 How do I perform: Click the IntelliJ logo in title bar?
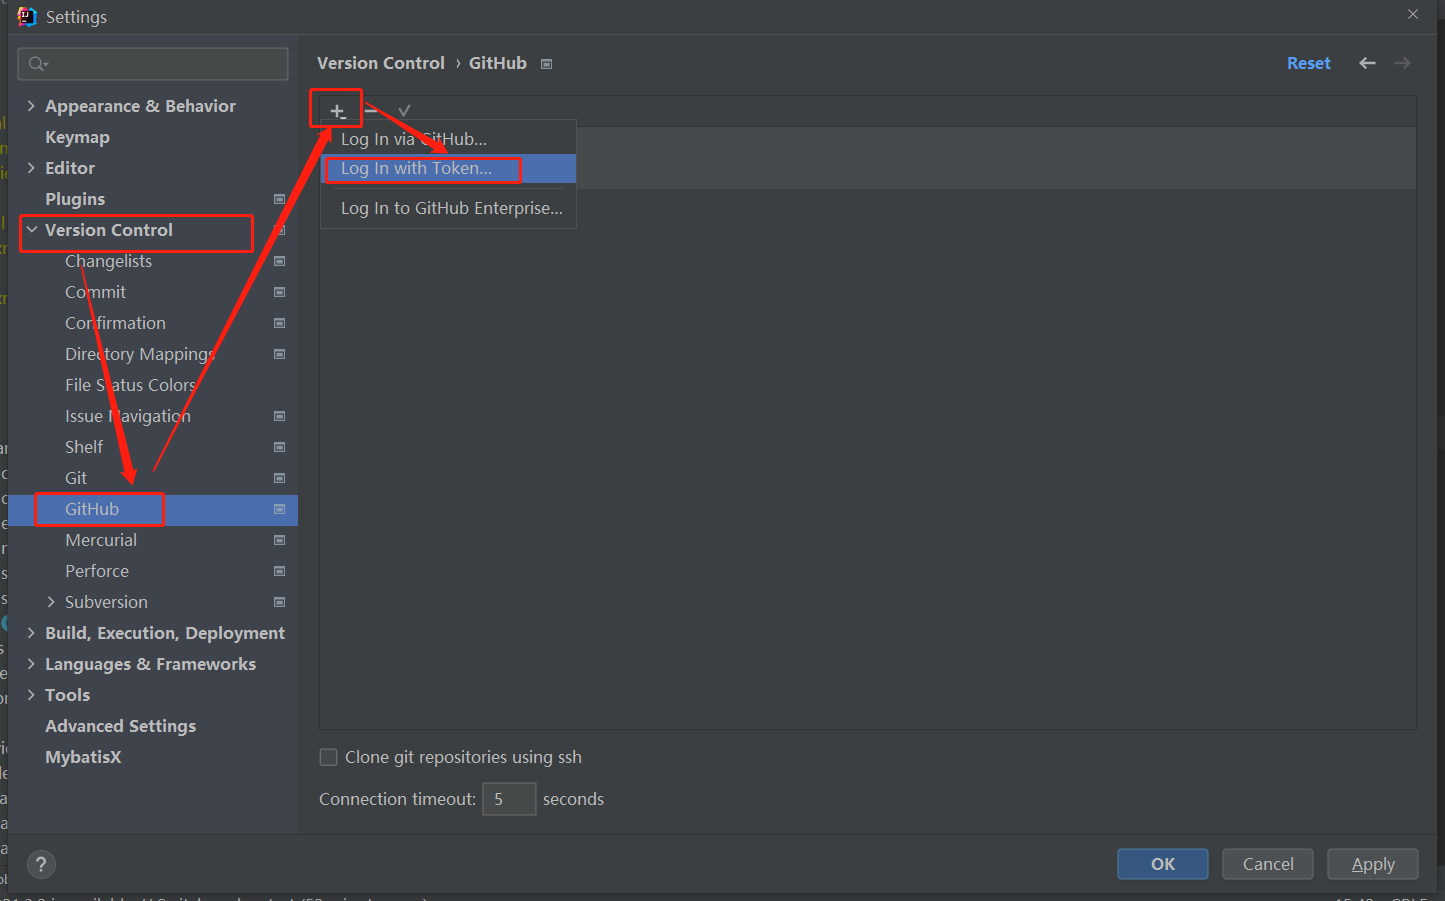click(x=26, y=17)
